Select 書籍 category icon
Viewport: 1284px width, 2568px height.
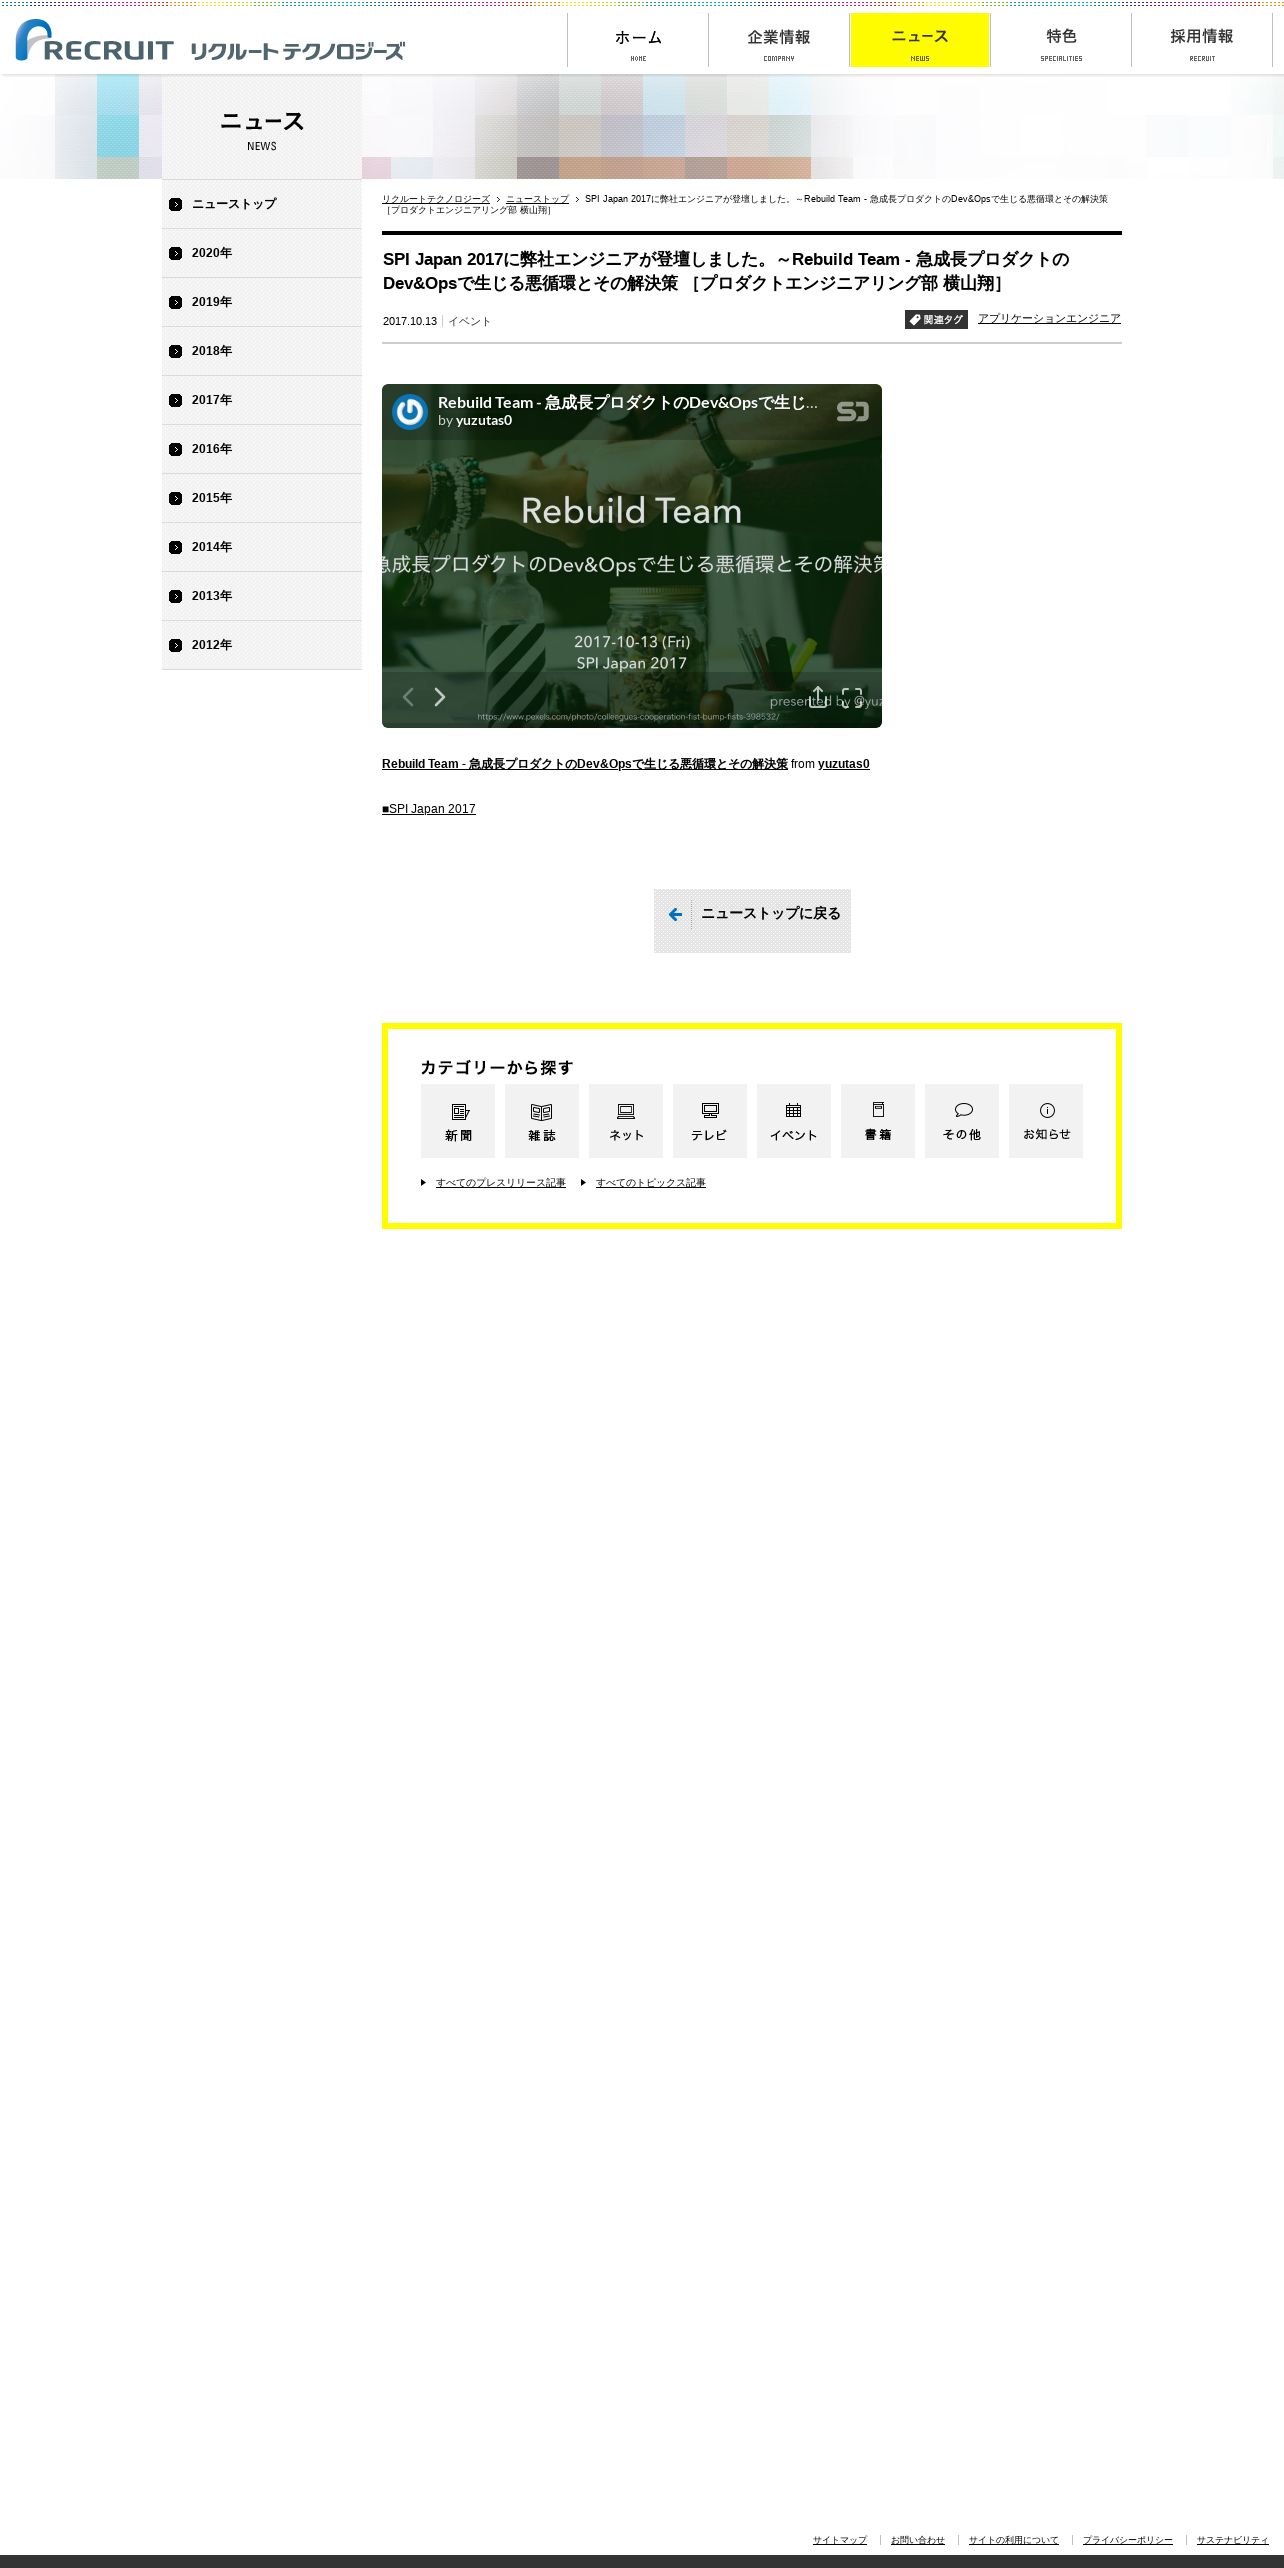878,1121
